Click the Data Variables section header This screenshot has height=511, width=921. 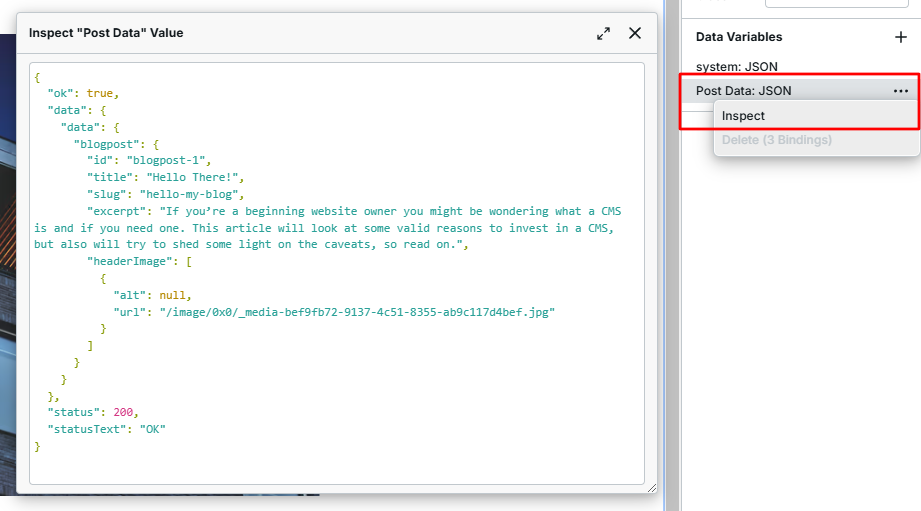(739, 37)
